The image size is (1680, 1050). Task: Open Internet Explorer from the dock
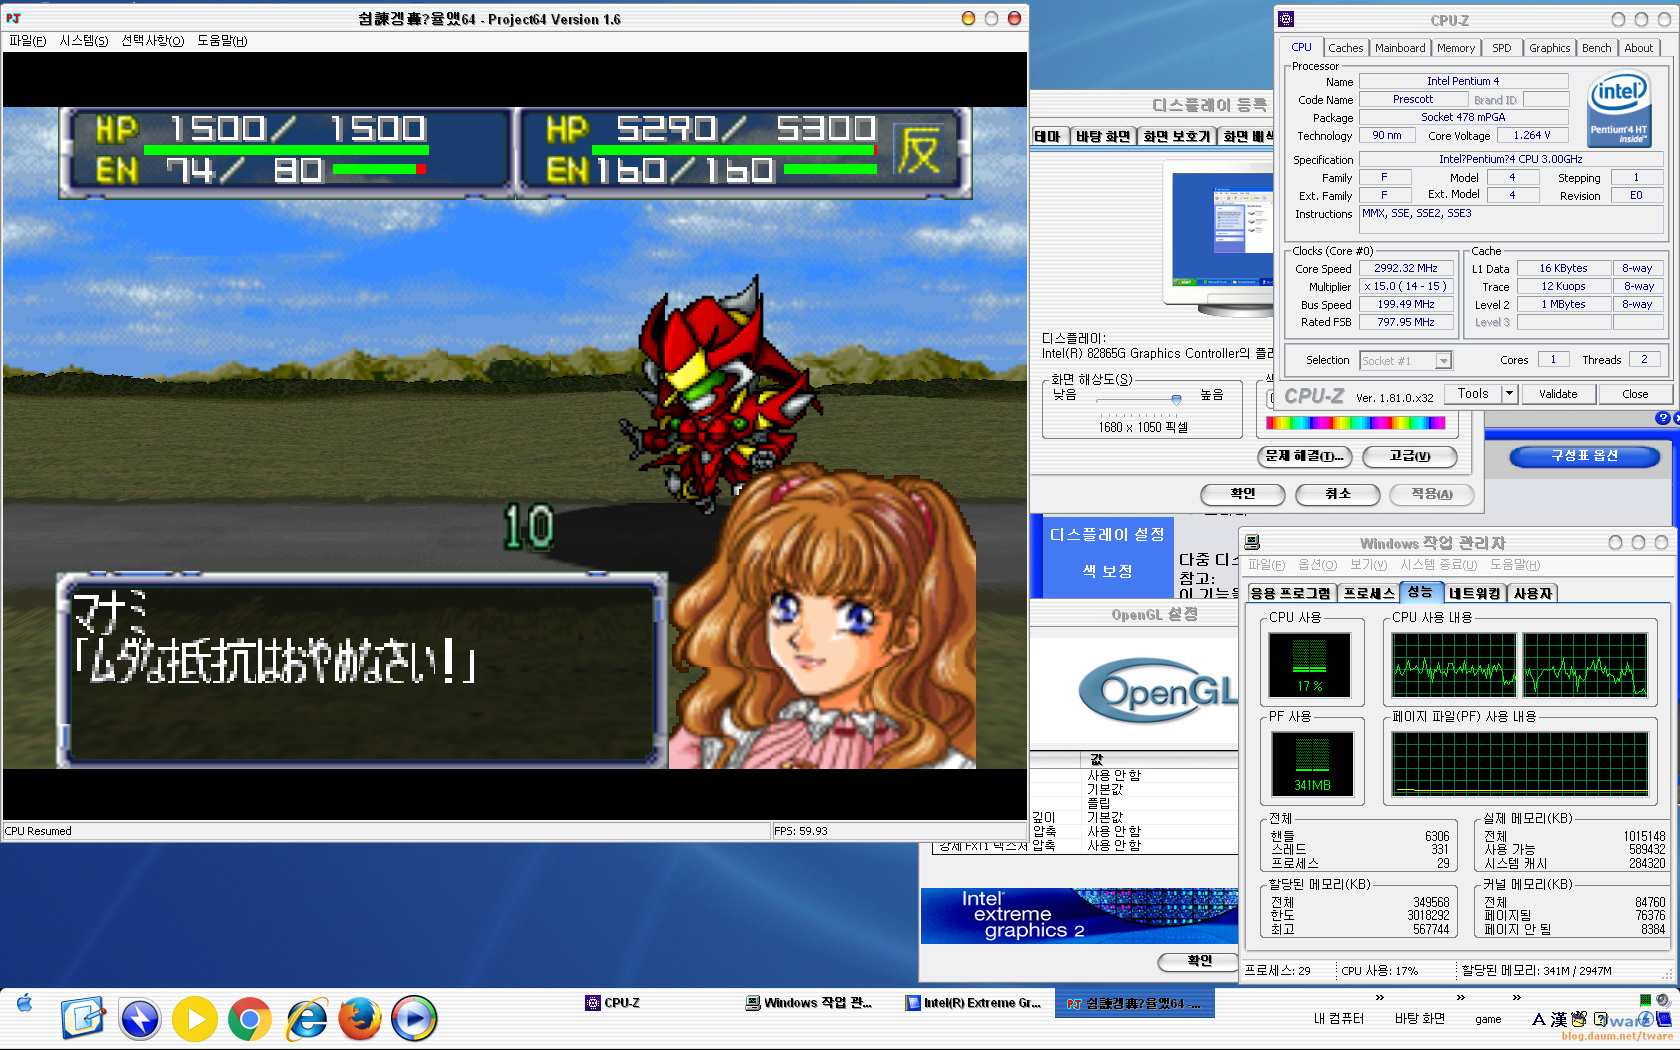point(306,1019)
